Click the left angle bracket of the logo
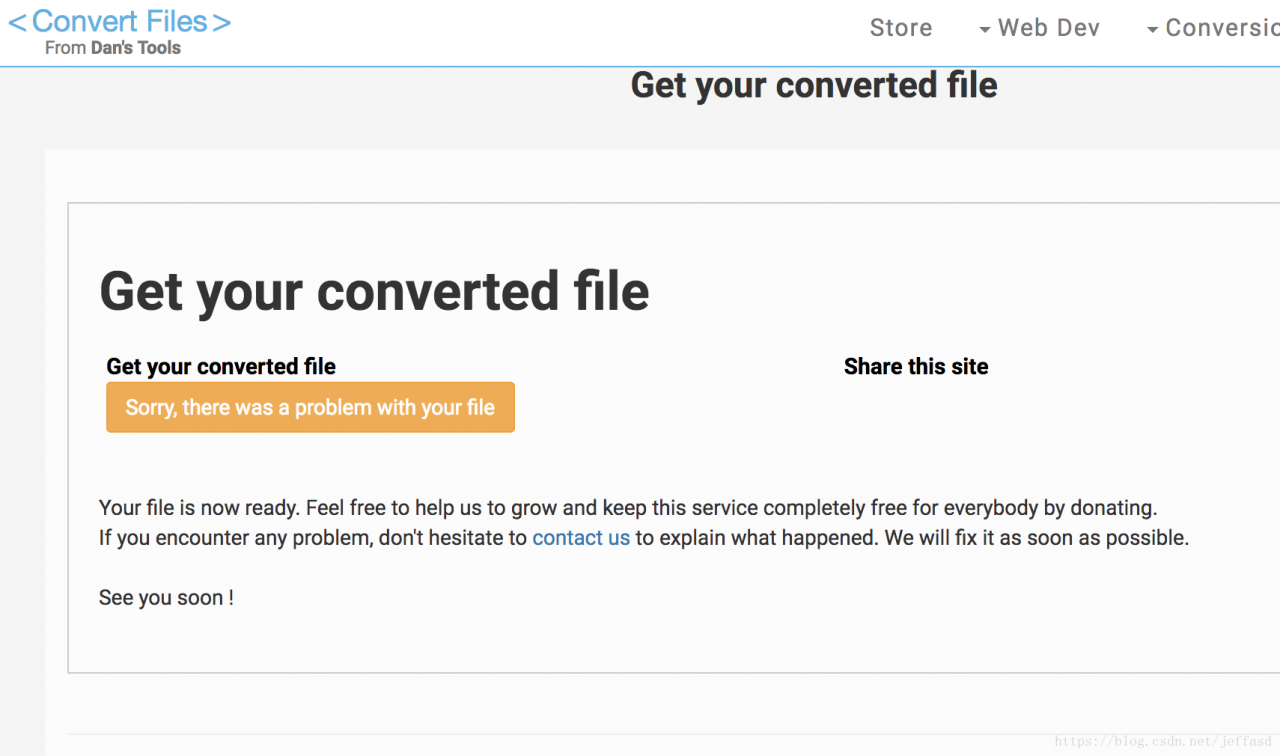This screenshot has height=756, width=1280. pos(17,22)
